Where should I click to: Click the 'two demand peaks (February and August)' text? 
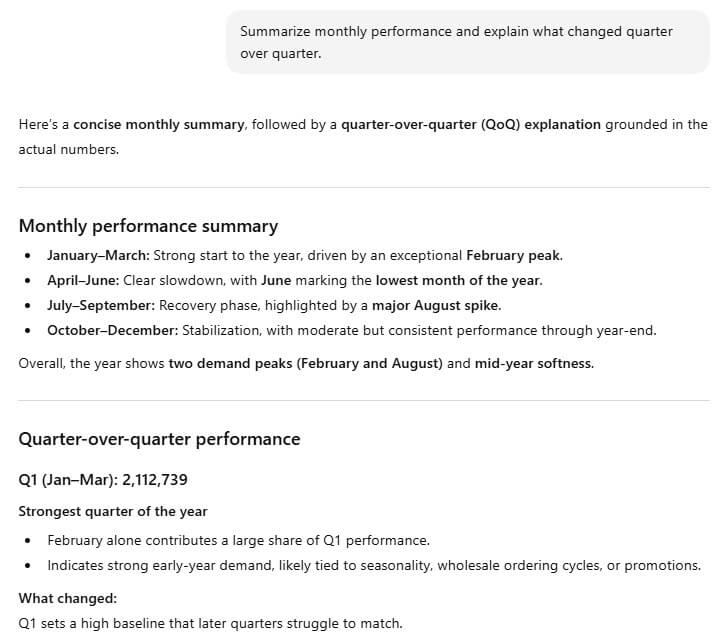tap(306, 363)
